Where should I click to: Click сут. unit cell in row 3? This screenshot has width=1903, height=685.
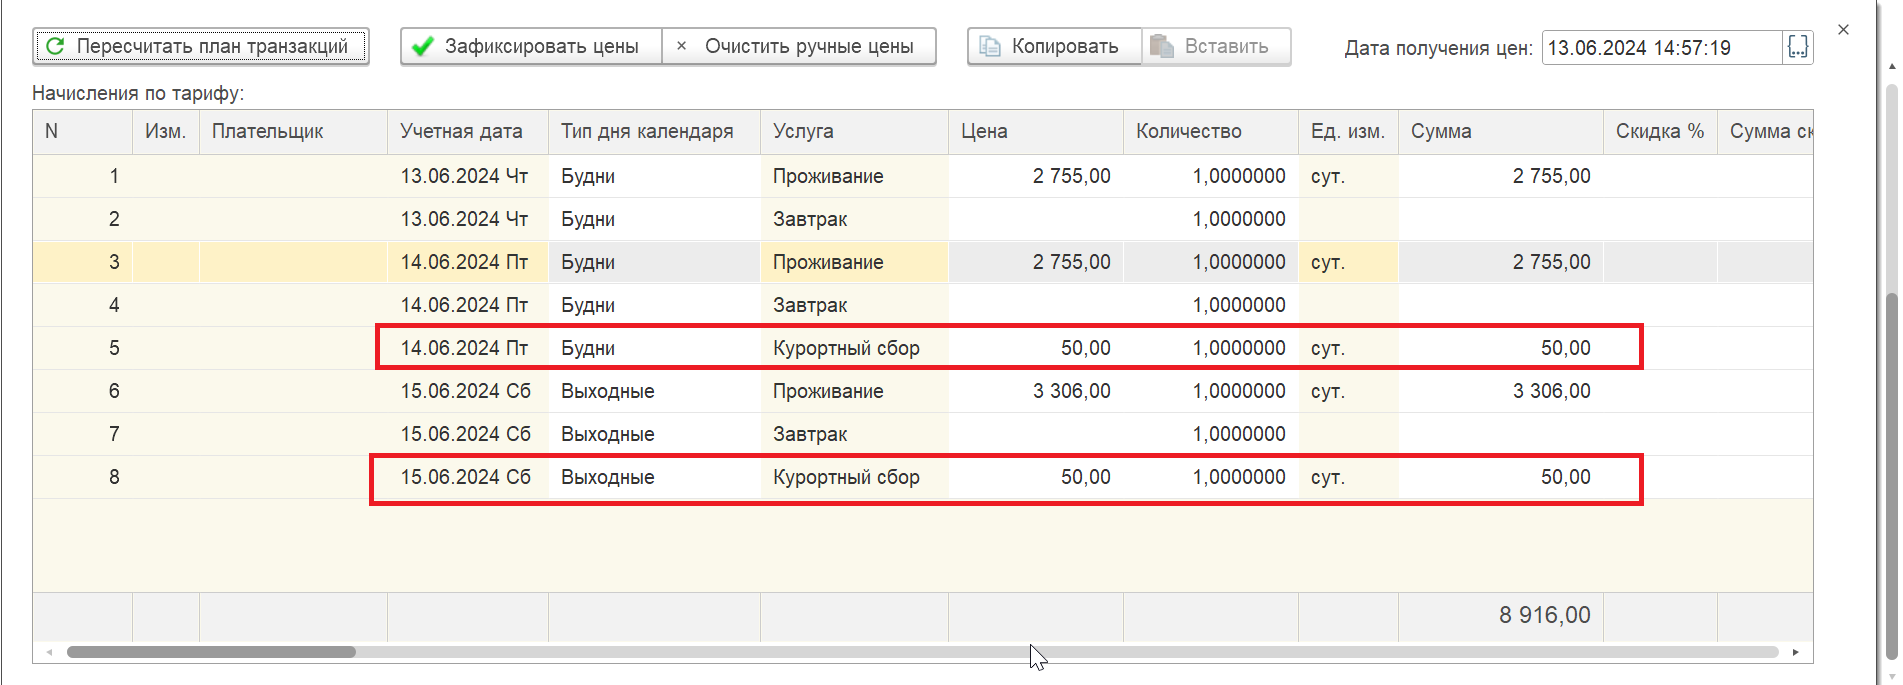(1348, 262)
